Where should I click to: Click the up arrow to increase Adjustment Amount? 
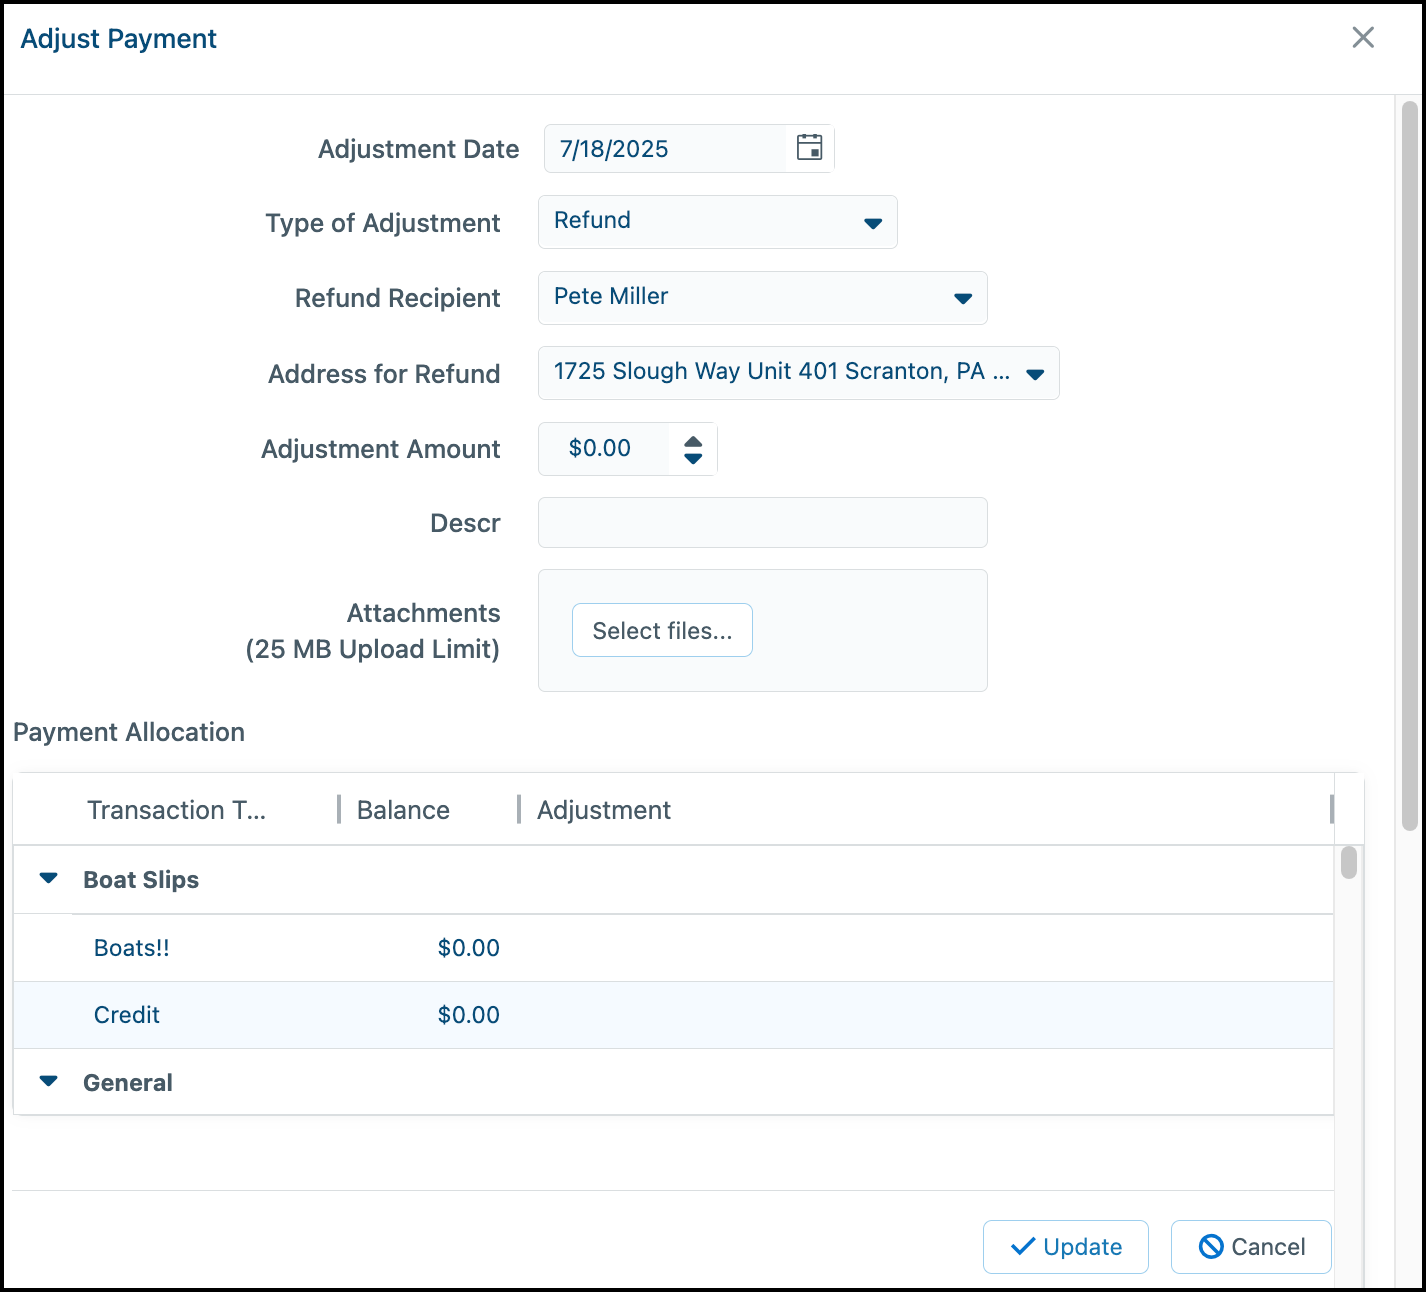point(693,442)
